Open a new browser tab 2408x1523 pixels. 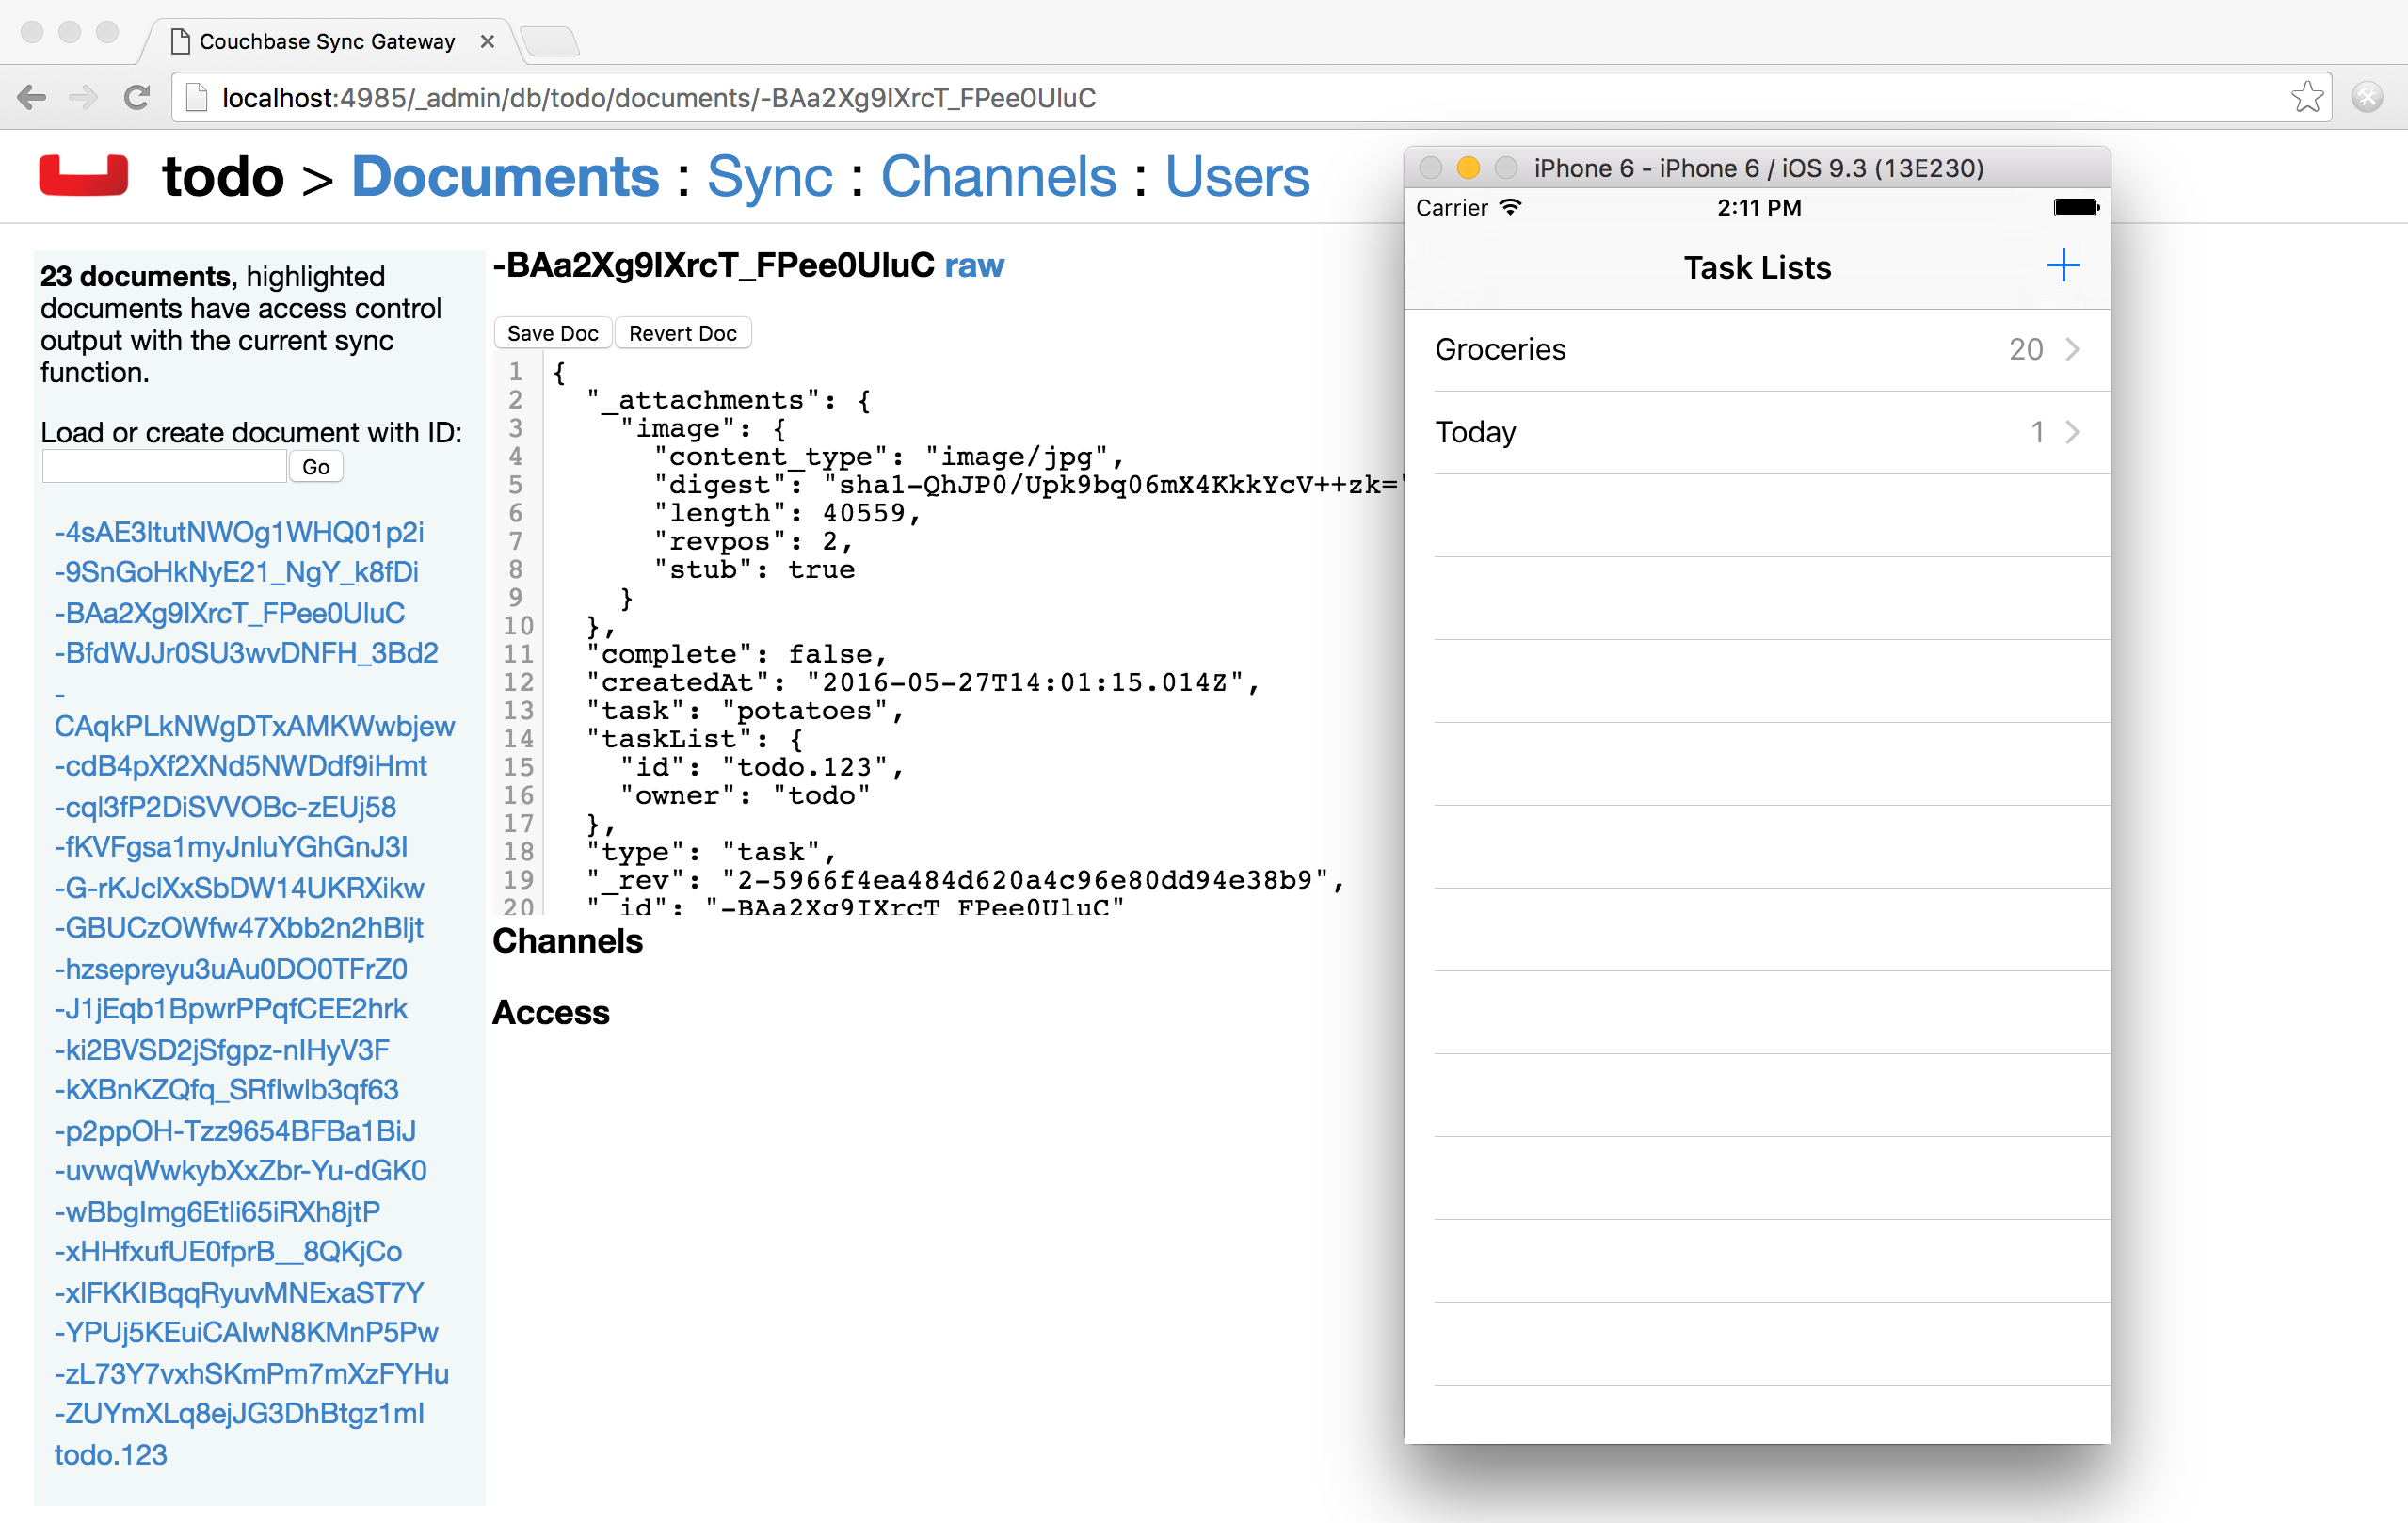[550, 41]
